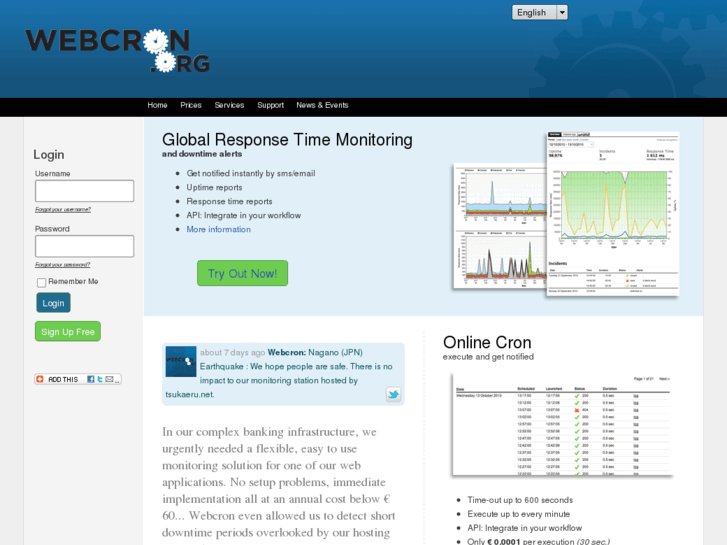Open the Support menu item
The image size is (727, 545).
pyautogui.click(x=270, y=105)
